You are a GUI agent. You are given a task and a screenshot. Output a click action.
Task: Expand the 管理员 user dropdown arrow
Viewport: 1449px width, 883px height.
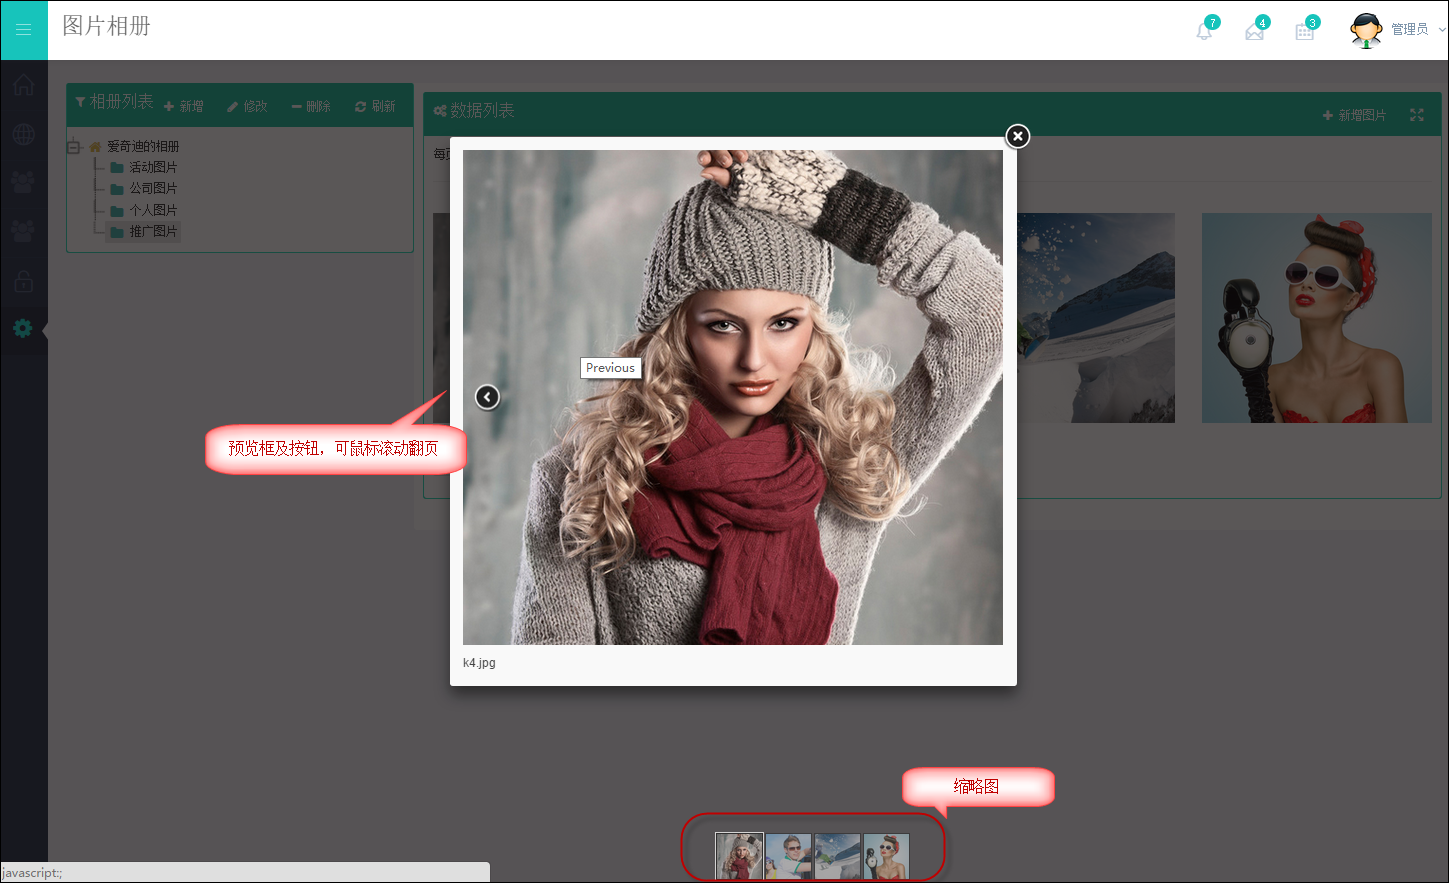(x=1442, y=29)
